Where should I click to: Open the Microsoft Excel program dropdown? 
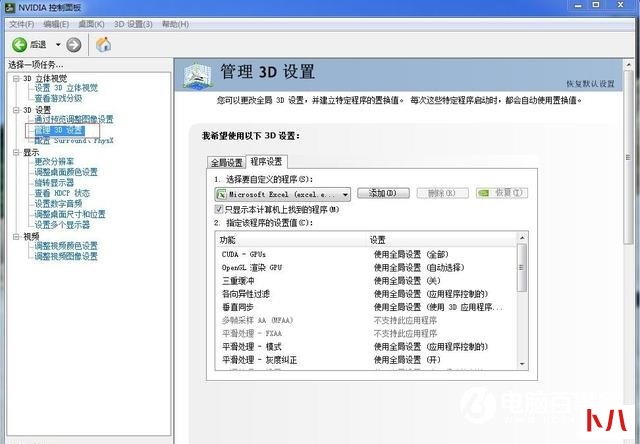tap(282, 194)
